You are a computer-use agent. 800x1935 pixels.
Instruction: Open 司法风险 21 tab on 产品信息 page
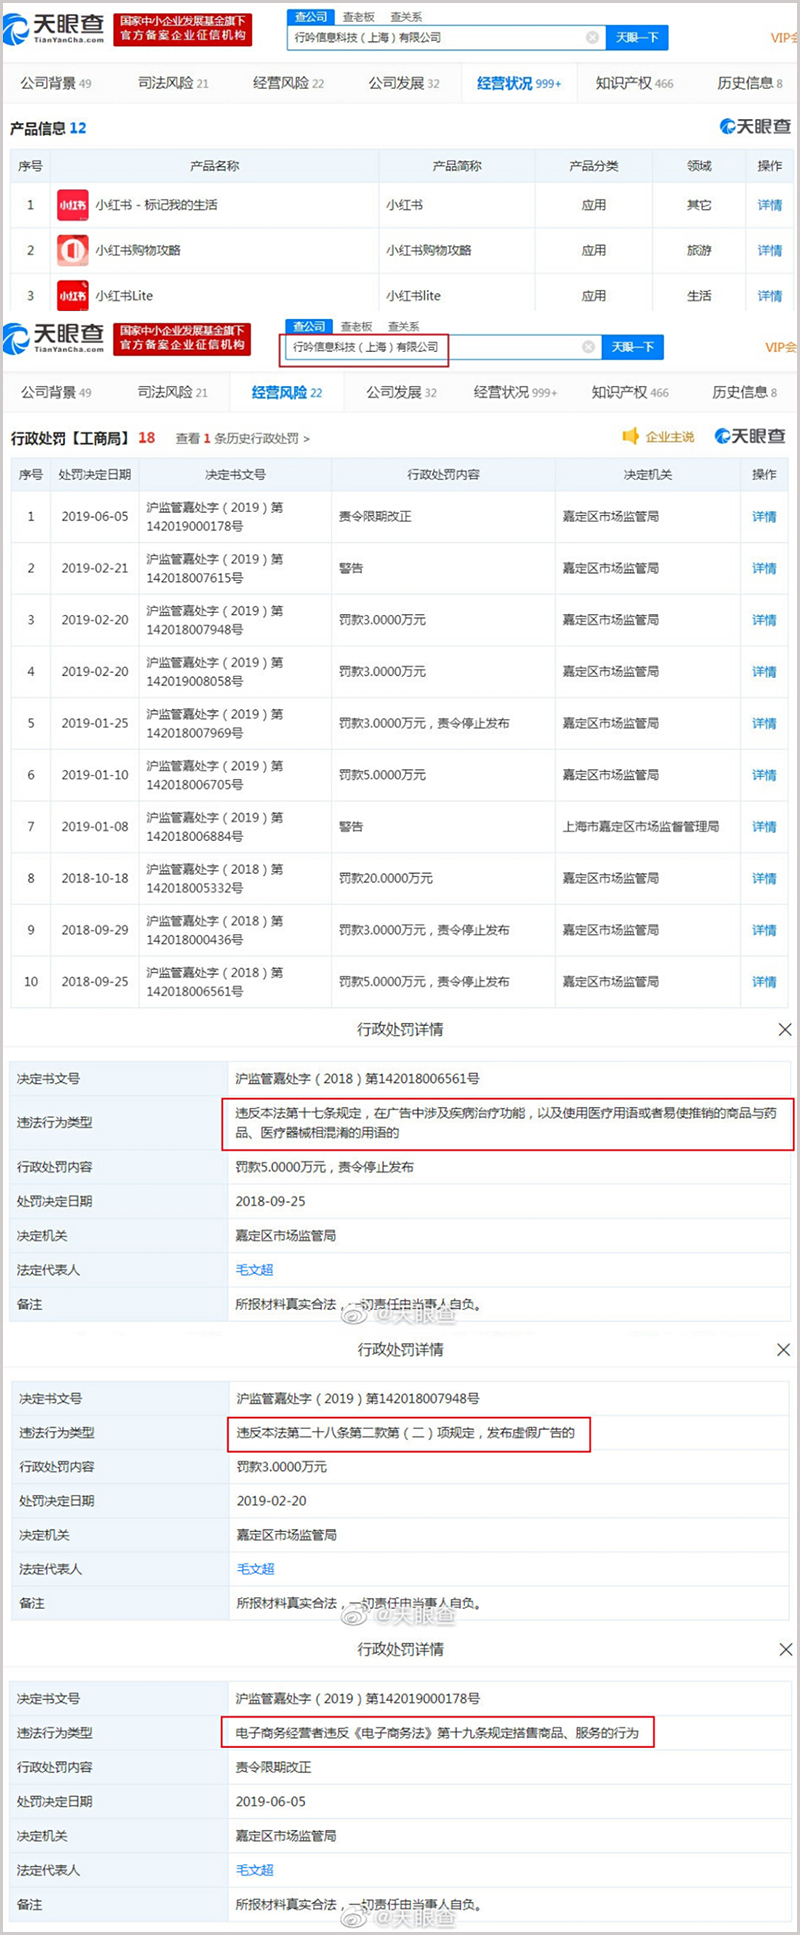(173, 83)
